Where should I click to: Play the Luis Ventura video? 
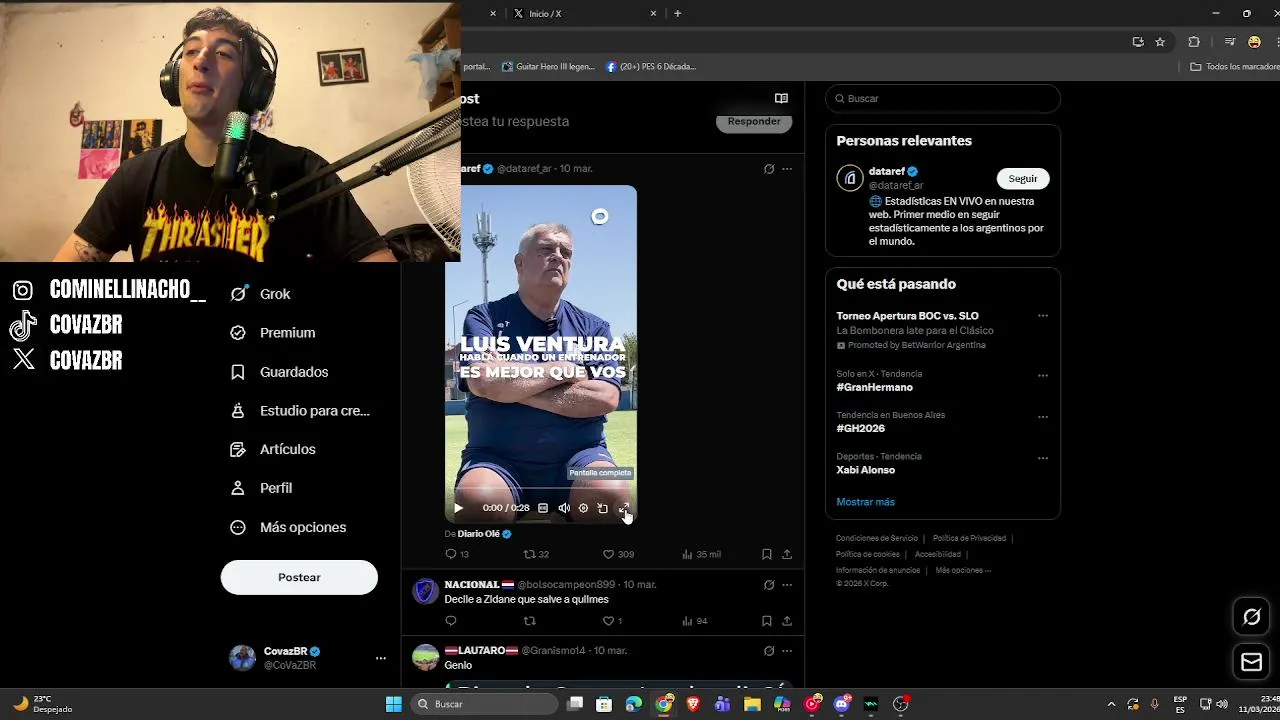coord(459,508)
